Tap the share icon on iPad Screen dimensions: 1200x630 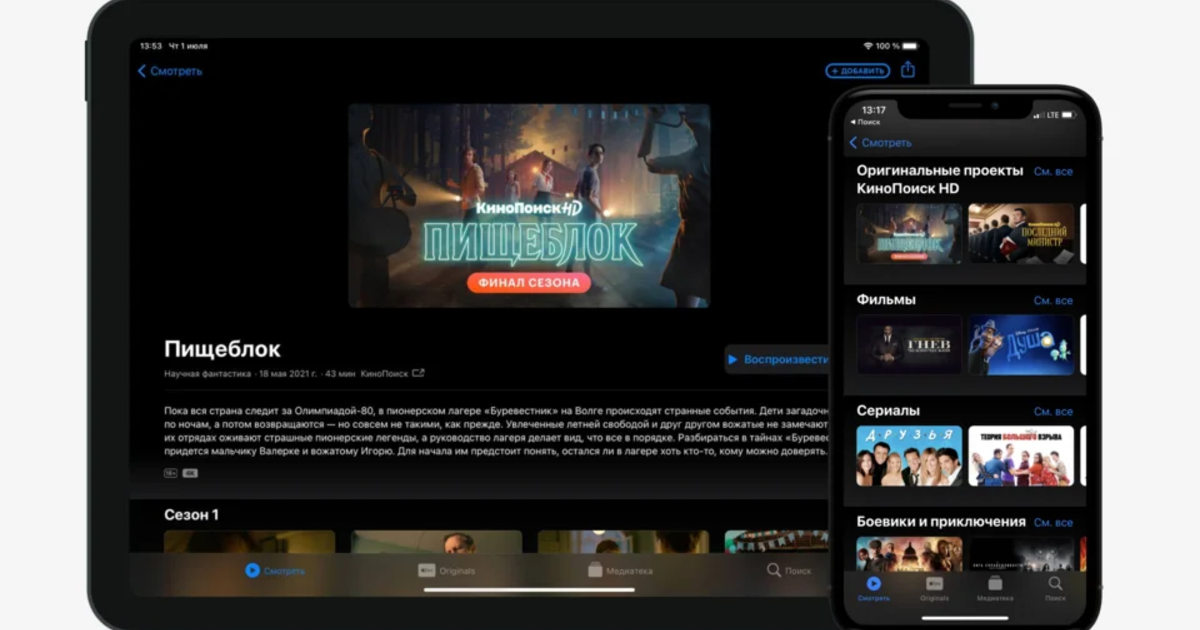coord(907,70)
